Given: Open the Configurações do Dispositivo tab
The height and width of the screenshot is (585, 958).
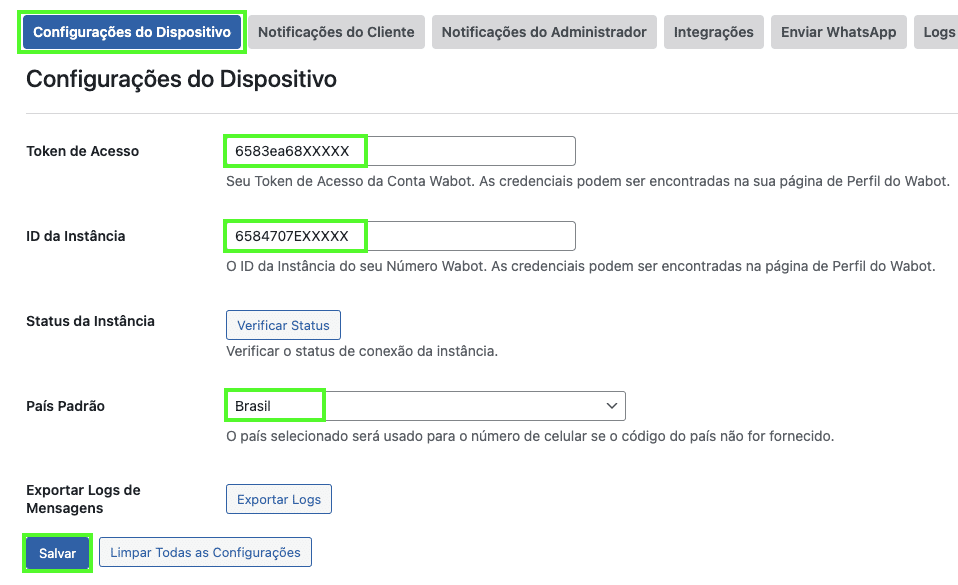Looking at the screenshot, I should tap(132, 32).
